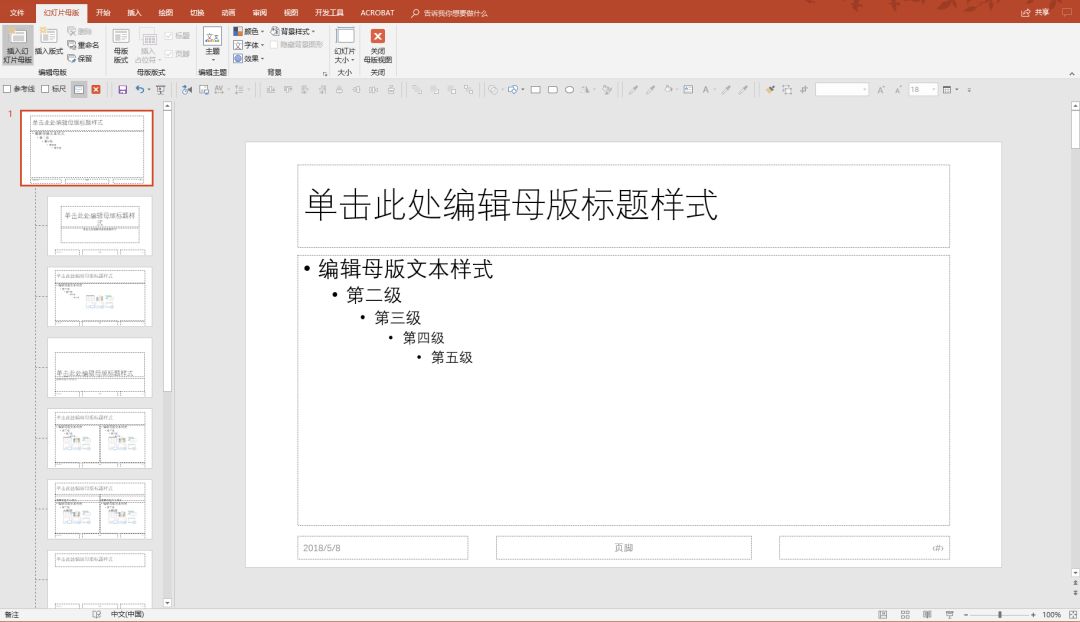This screenshot has height=622, width=1080.
Task: Click the Master Layout (母版版式) icon
Action: pos(120,44)
